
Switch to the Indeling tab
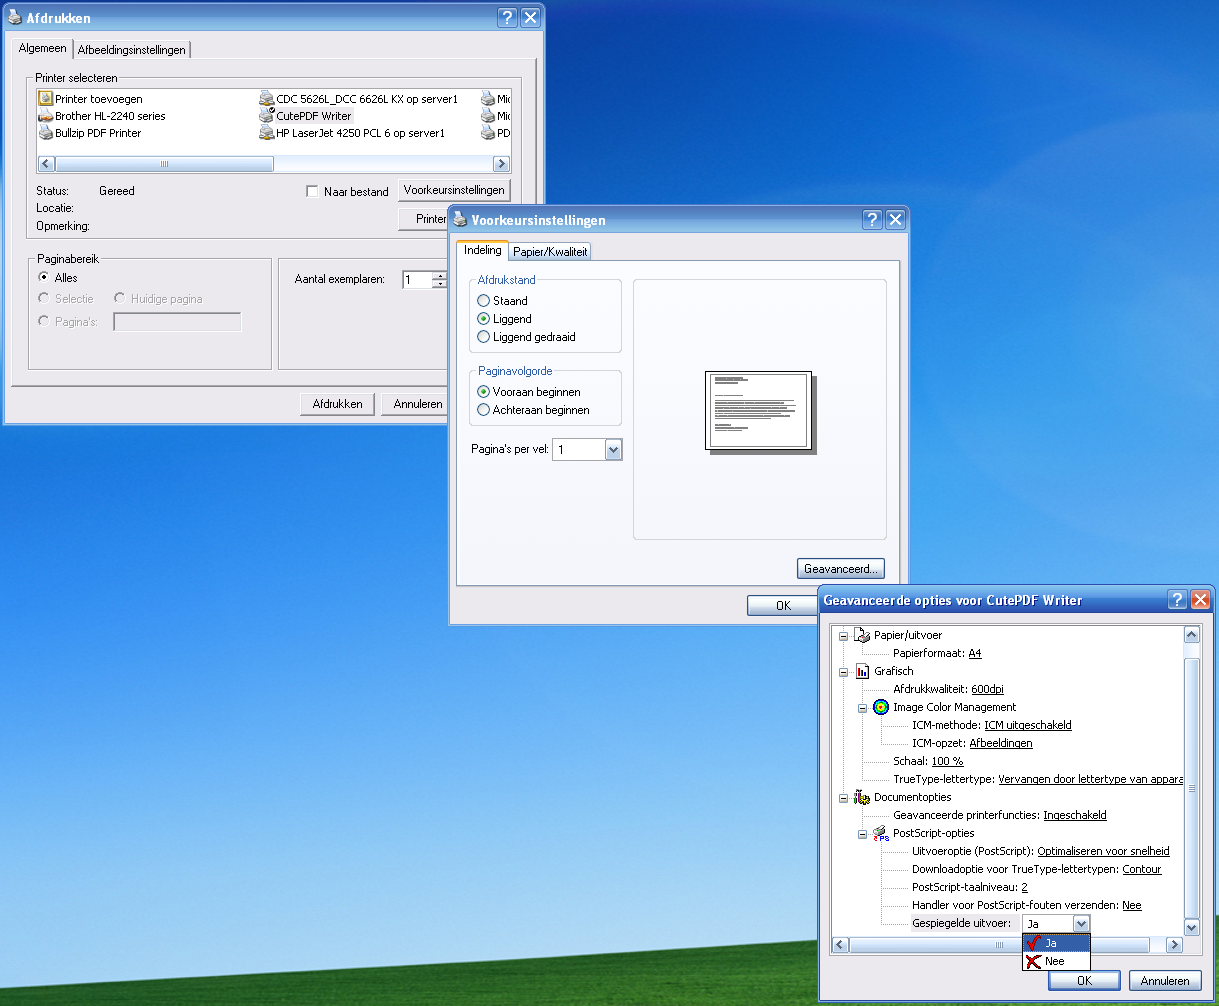(x=482, y=250)
